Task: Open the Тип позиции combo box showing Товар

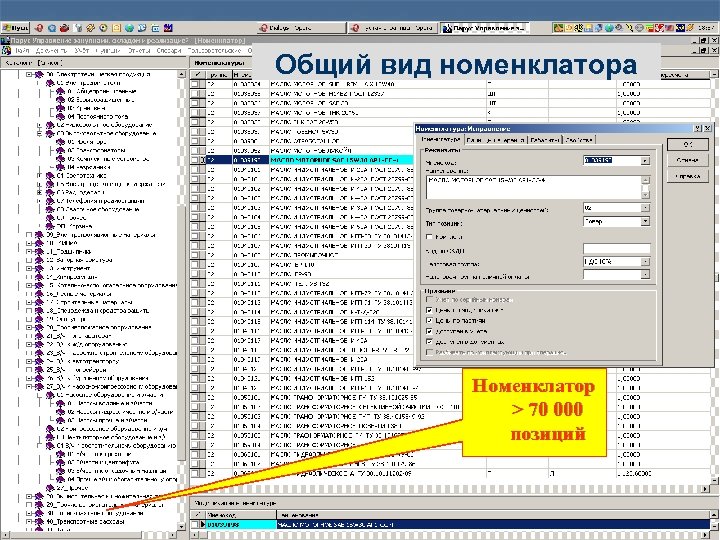Action: point(646,221)
